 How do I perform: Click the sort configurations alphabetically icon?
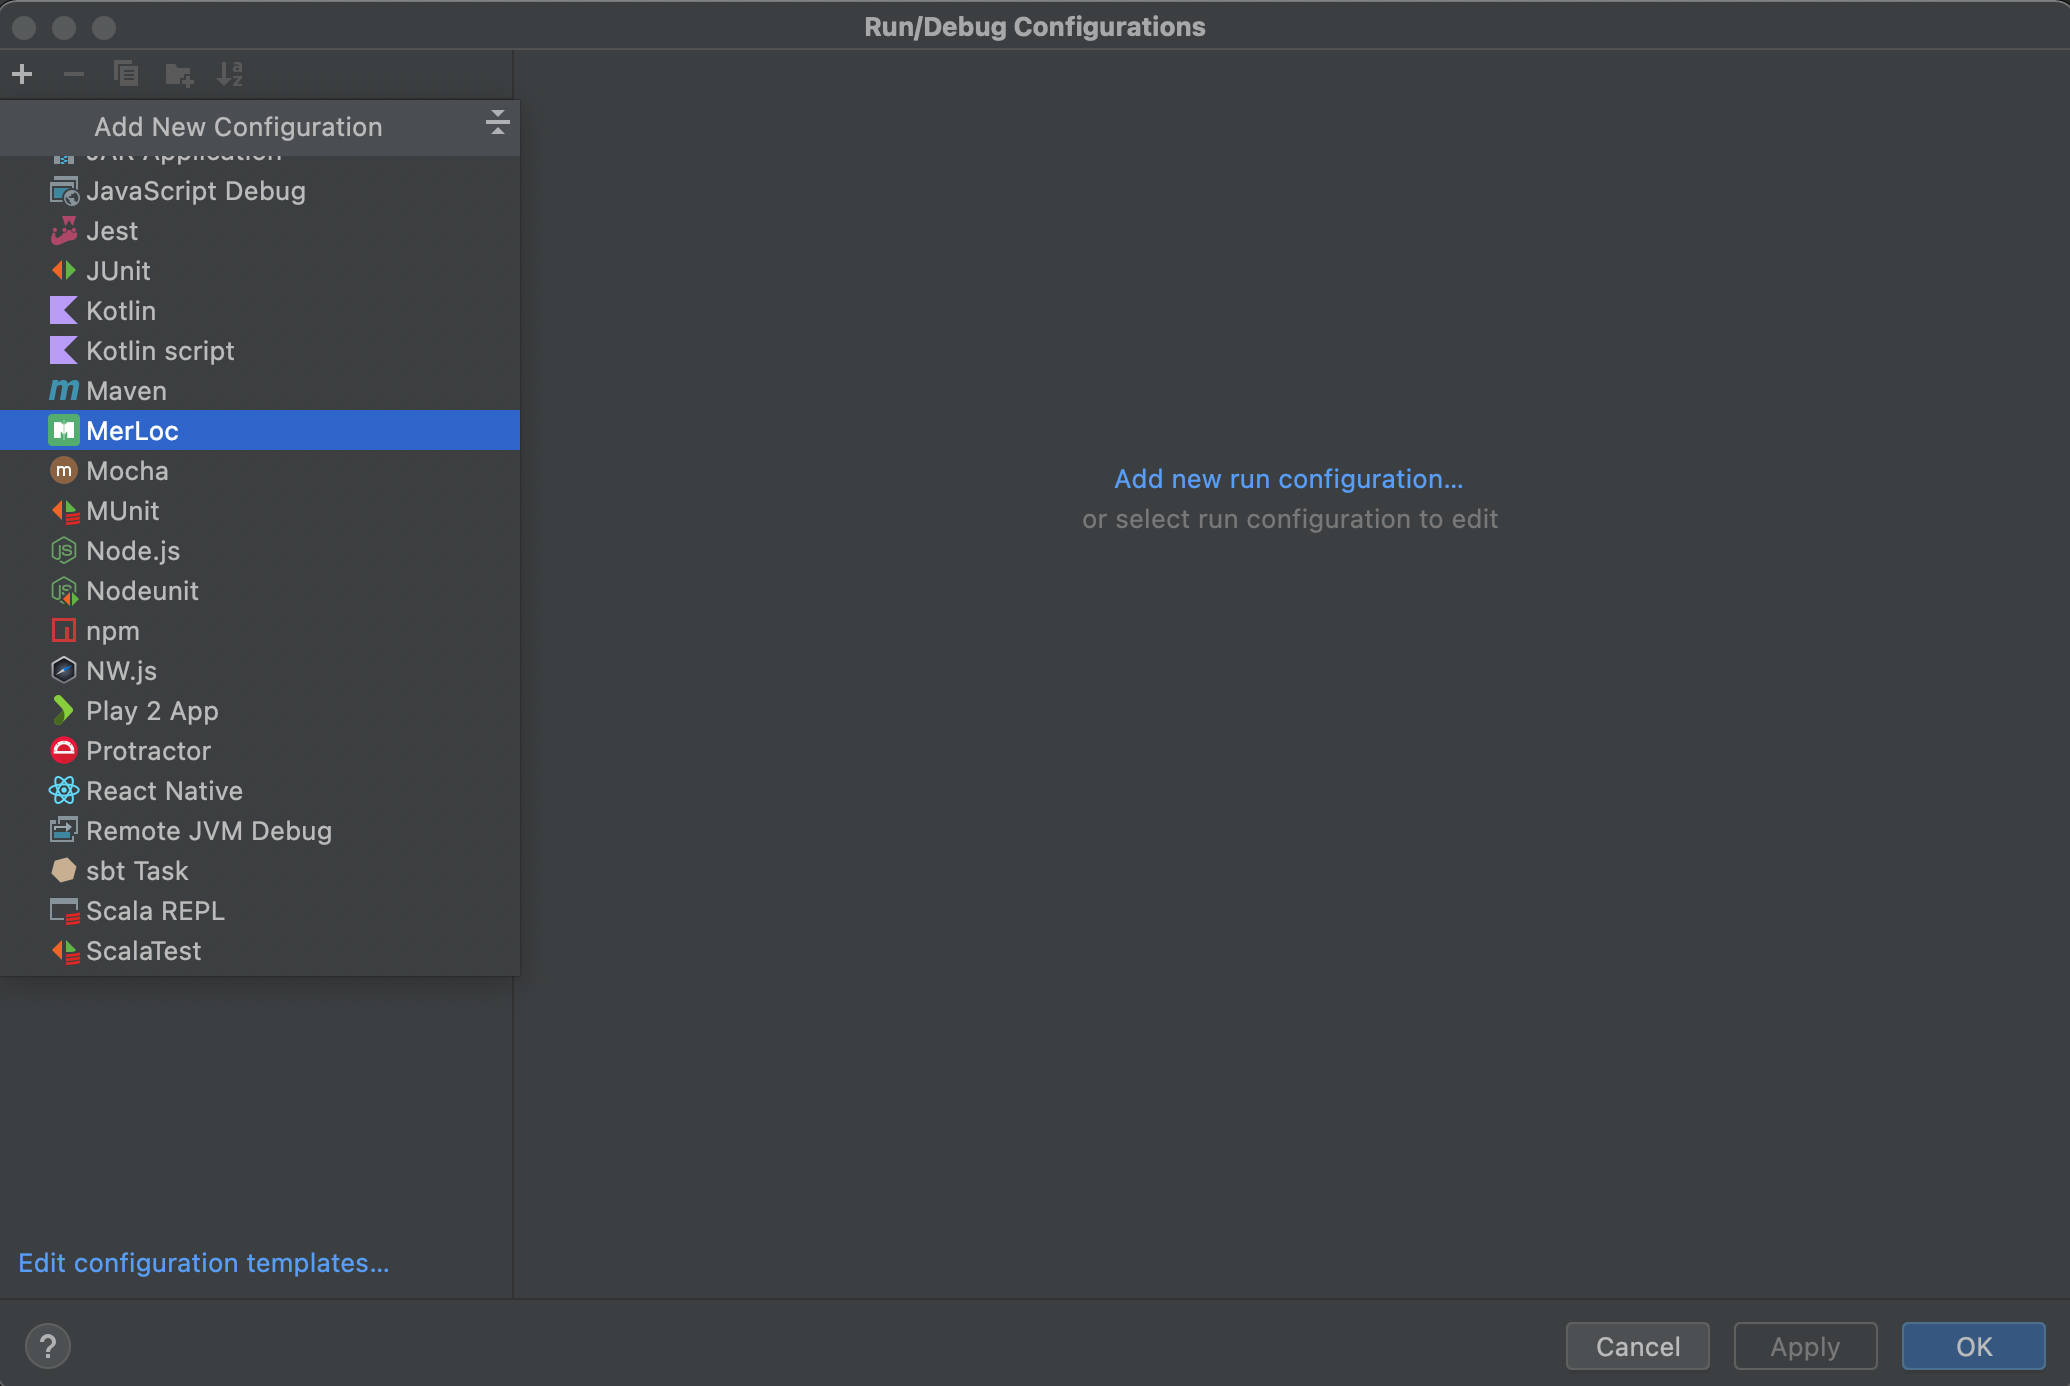click(230, 74)
